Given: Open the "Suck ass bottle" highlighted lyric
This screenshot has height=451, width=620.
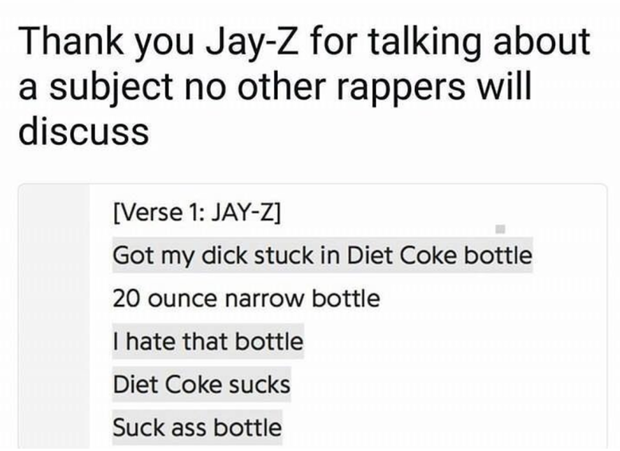Looking at the screenshot, I should [x=197, y=427].
